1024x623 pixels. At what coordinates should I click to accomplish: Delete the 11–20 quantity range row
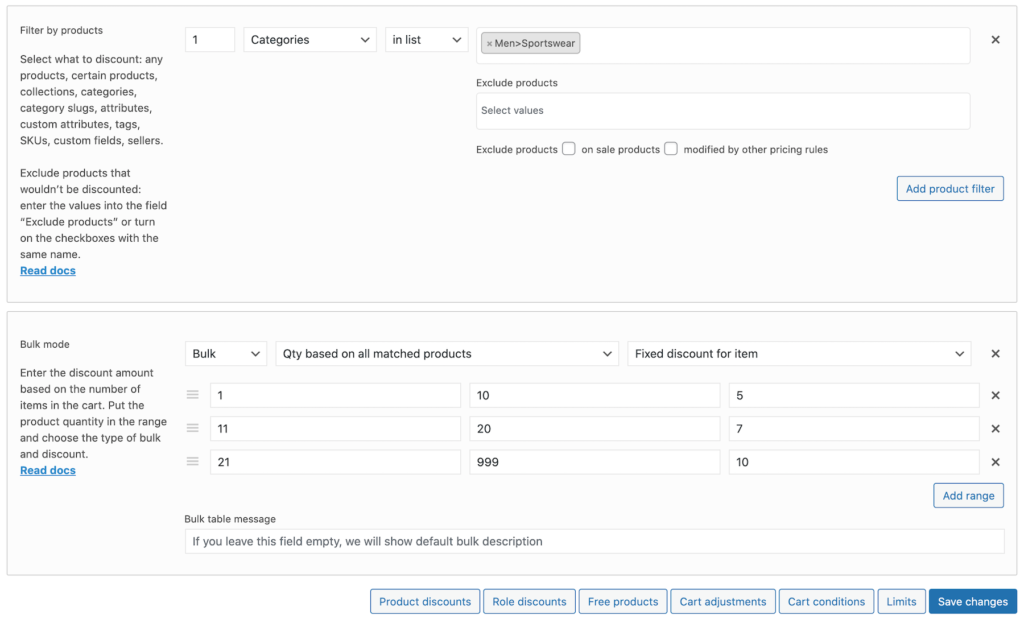tap(996, 428)
